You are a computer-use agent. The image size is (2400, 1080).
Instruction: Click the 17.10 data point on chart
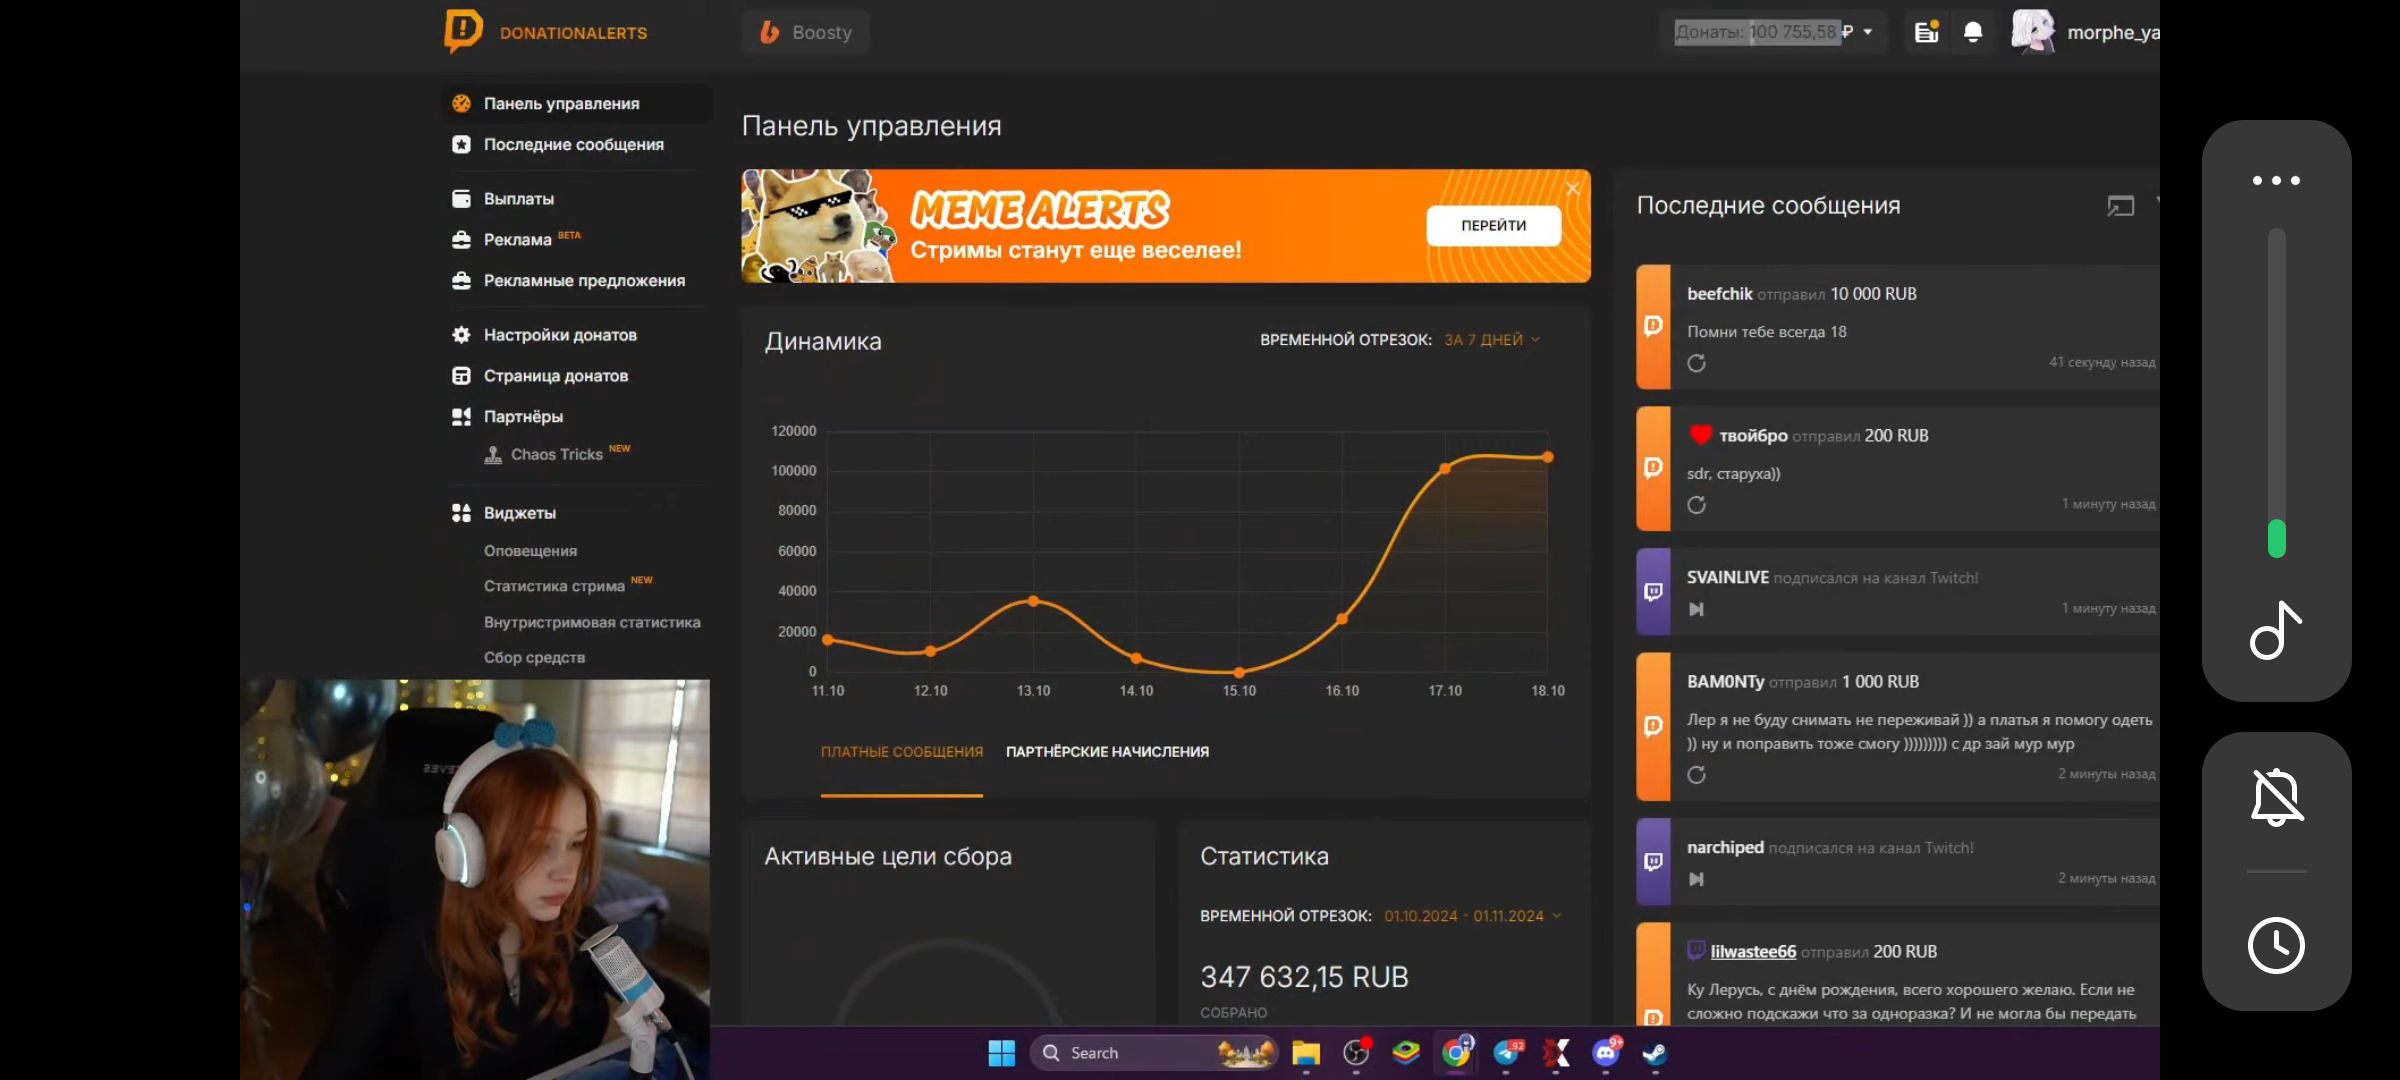pyautogui.click(x=1444, y=468)
